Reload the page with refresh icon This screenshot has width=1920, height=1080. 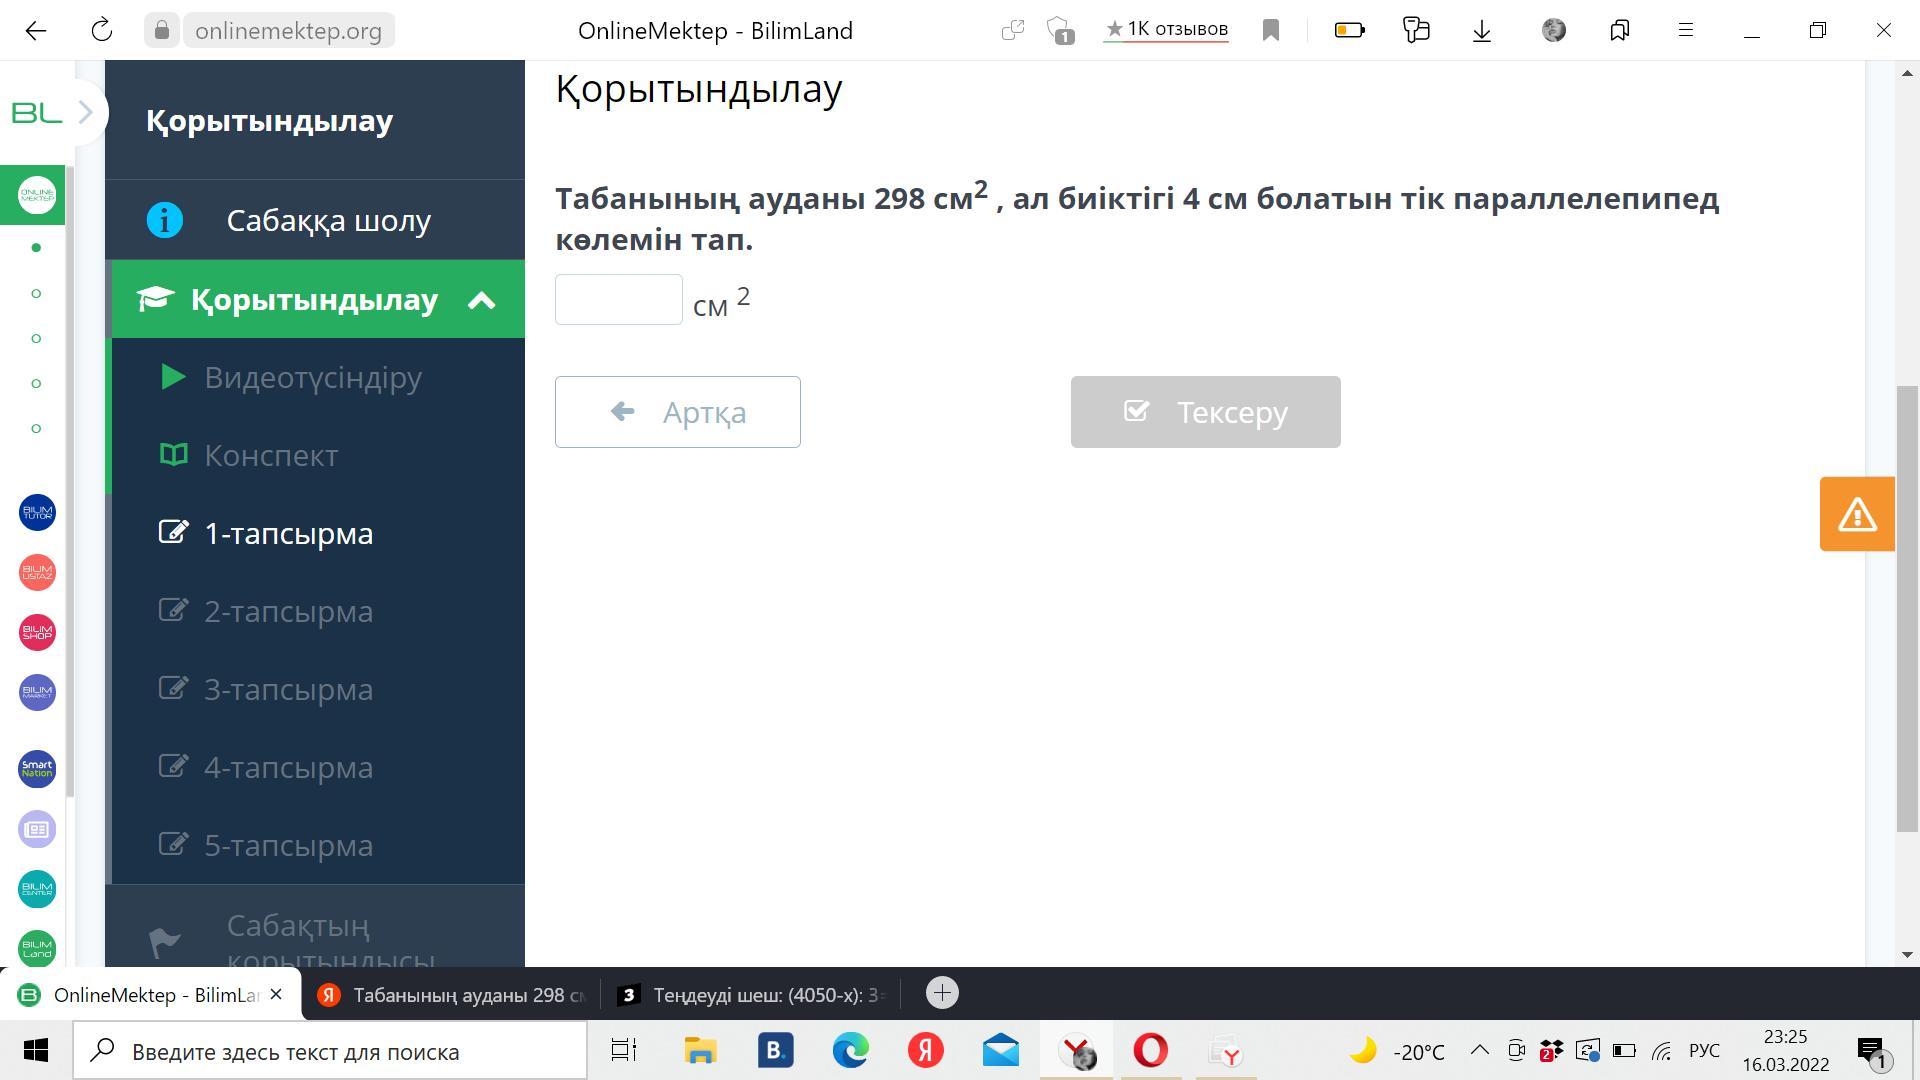[x=101, y=31]
